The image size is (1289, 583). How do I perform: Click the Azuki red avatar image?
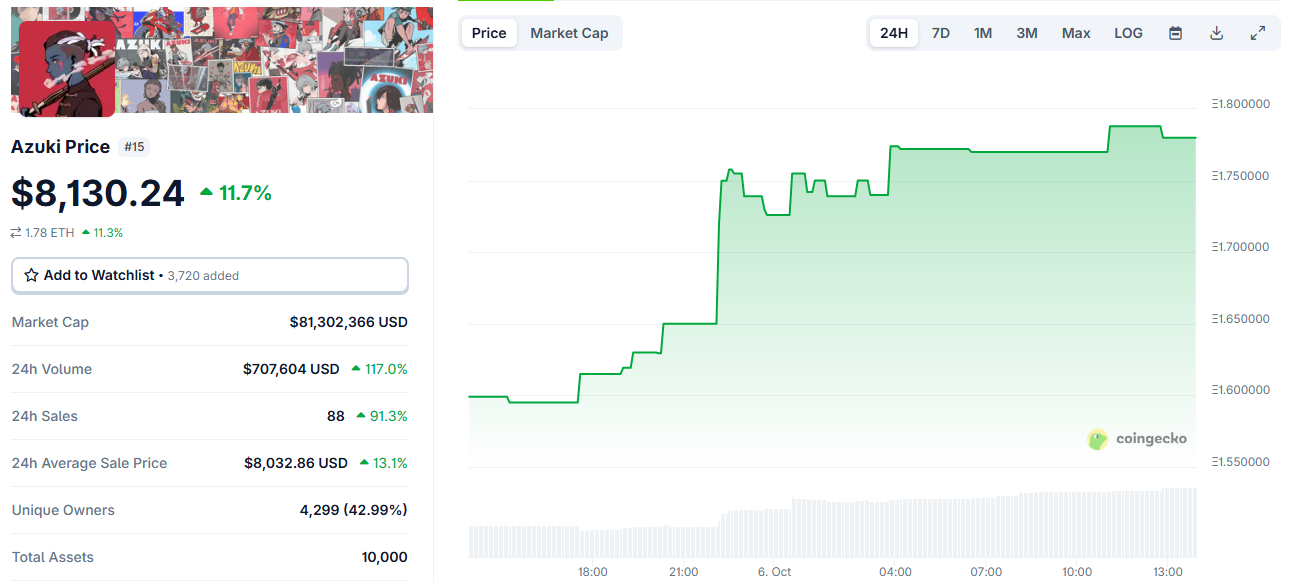tap(66, 69)
